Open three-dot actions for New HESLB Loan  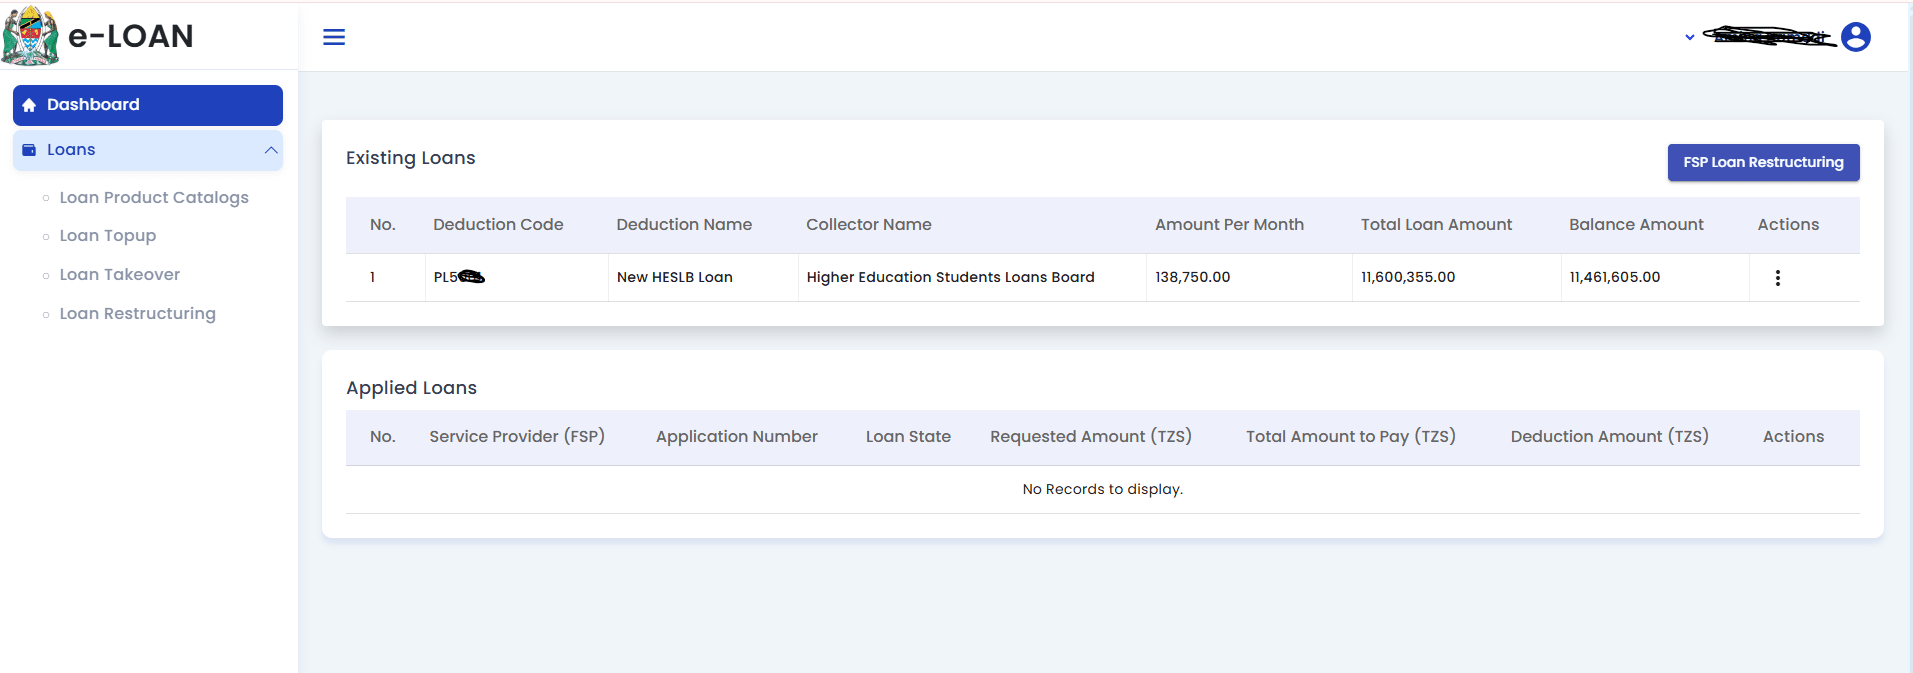coord(1777,278)
